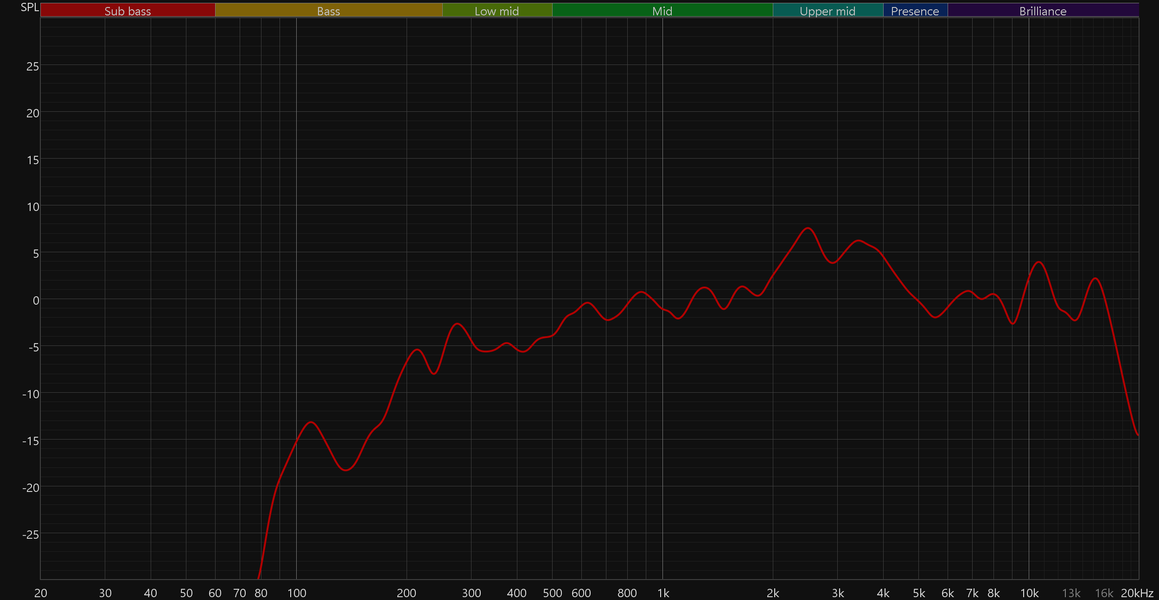Click the 25 dB SPL axis label

tap(33, 66)
